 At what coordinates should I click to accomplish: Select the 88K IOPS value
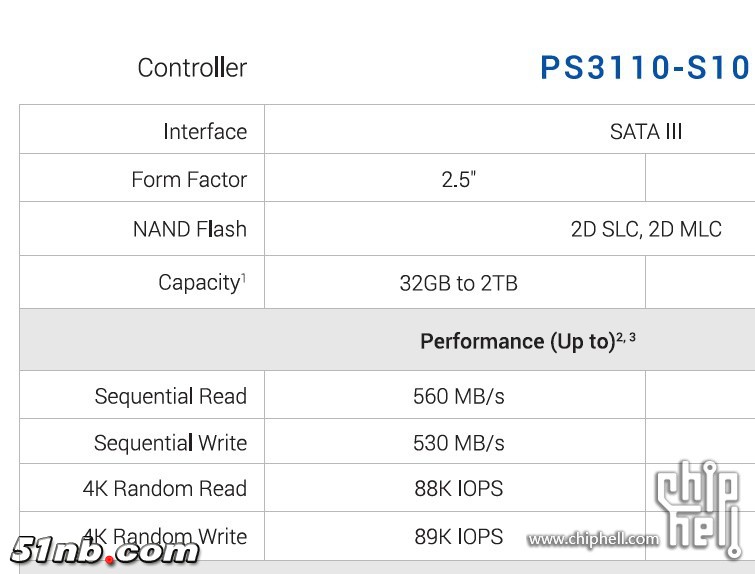[459, 489]
